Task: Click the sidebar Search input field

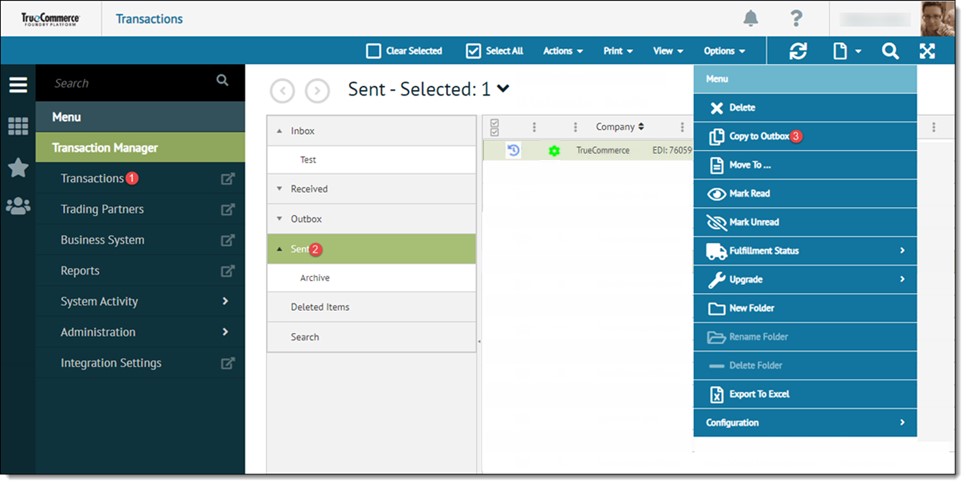Action: point(130,83)
